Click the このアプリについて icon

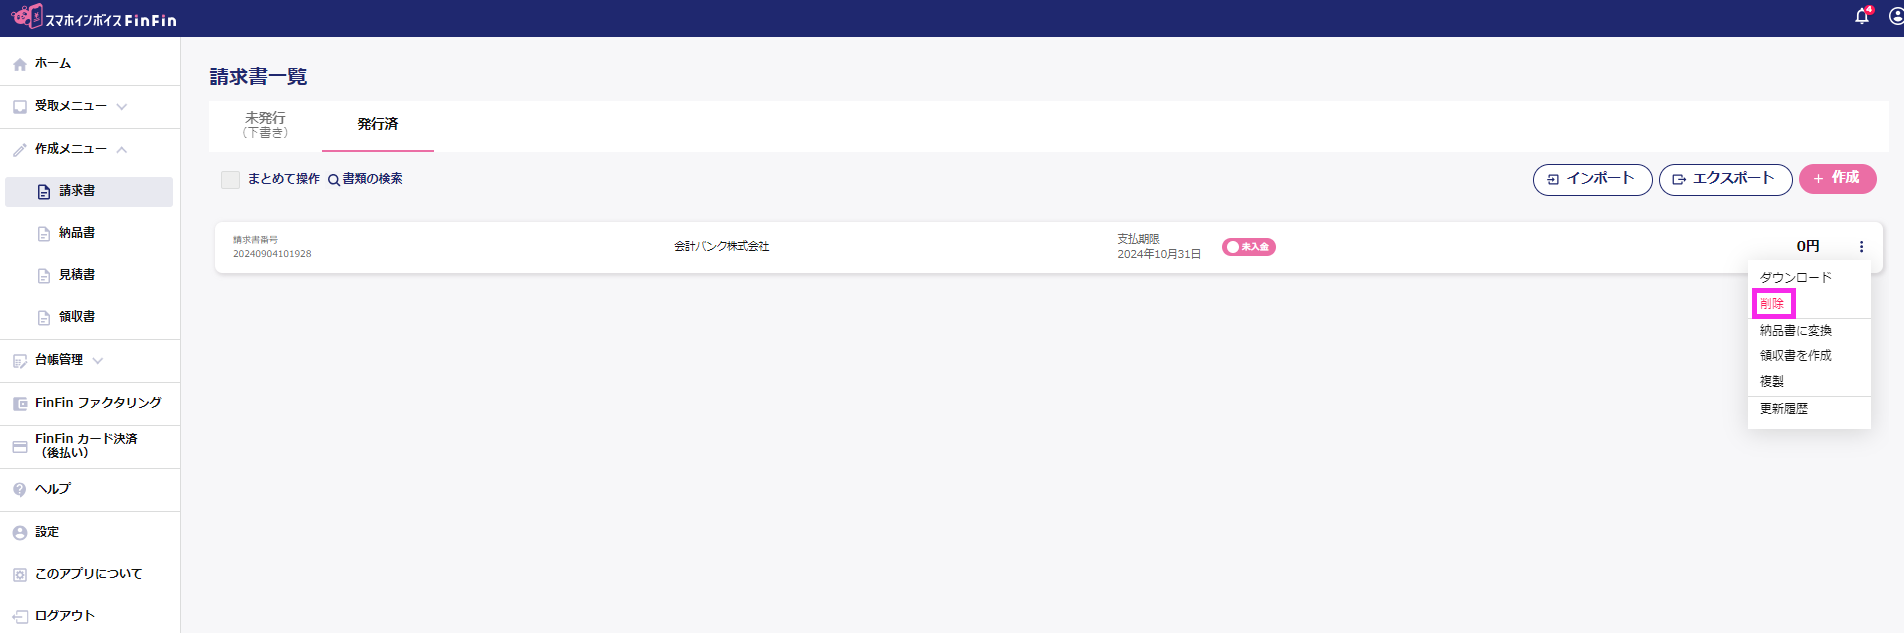[x=20, y=574]
